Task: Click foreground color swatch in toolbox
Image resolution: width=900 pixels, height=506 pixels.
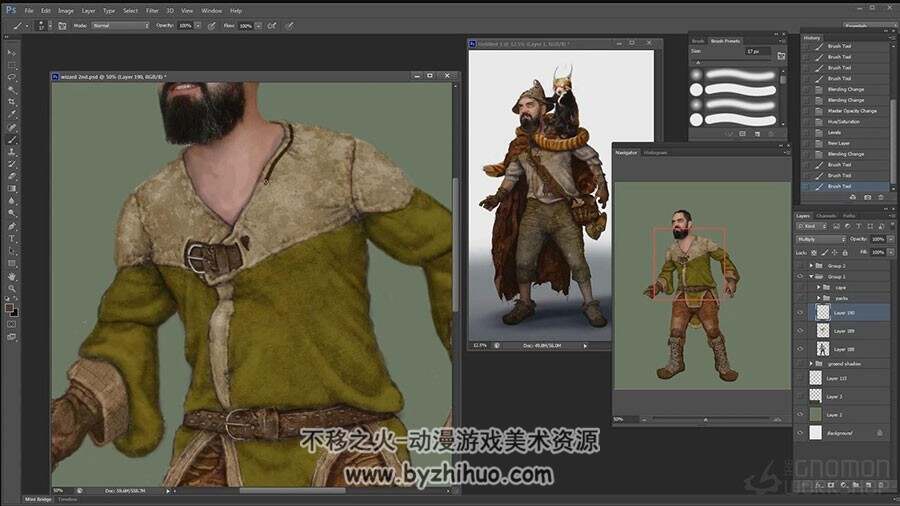Action: pyautogui.click(x=9, y=308)
